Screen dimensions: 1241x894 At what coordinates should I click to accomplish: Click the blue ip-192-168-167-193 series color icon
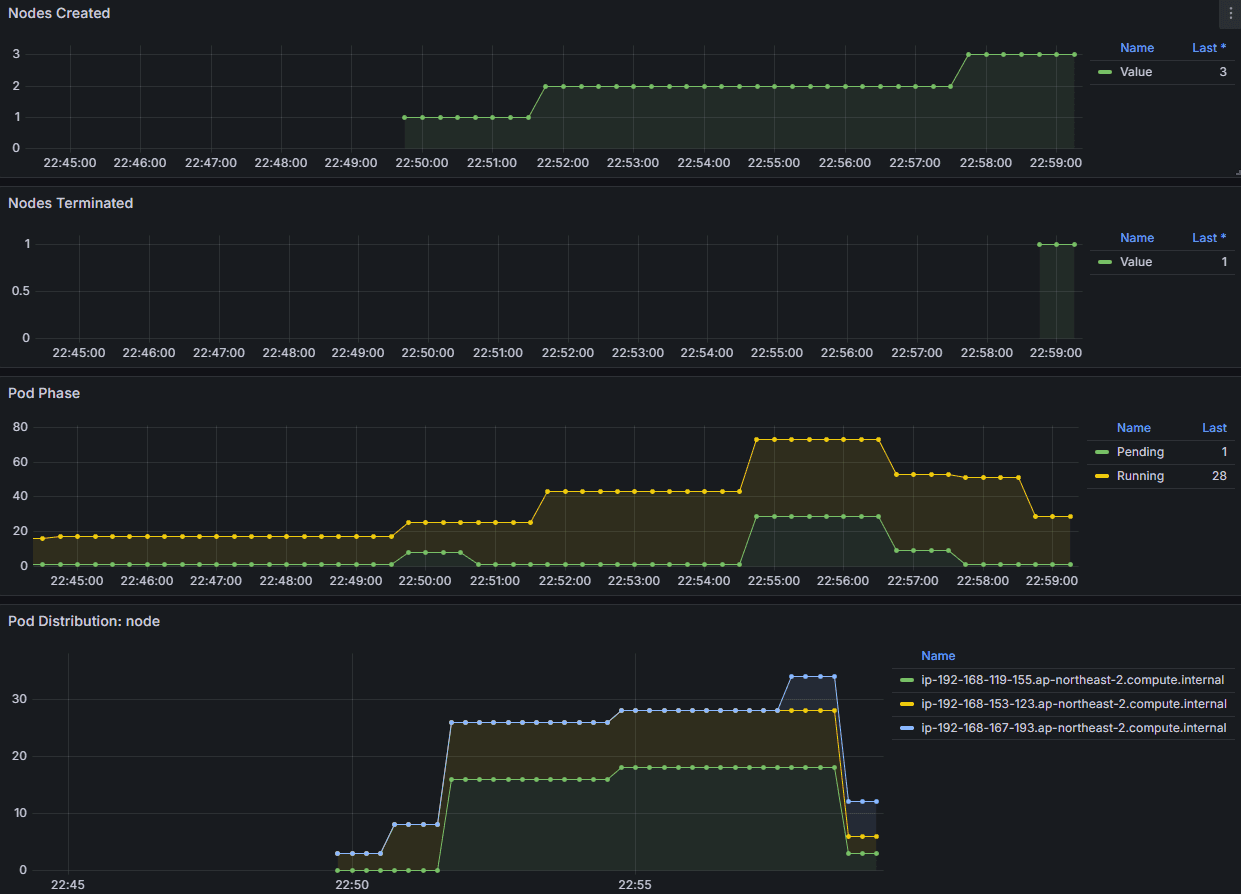(x=906, y=729)
